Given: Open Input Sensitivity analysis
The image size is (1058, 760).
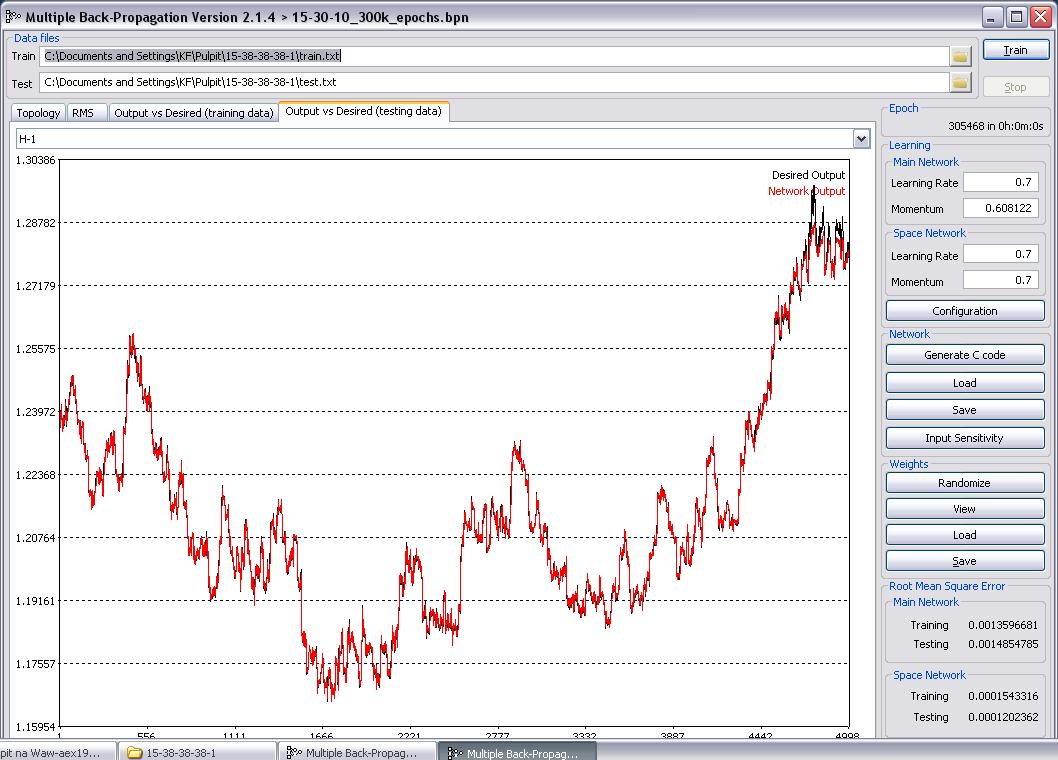Looking at the screenshot, I should tap(965, 438).
